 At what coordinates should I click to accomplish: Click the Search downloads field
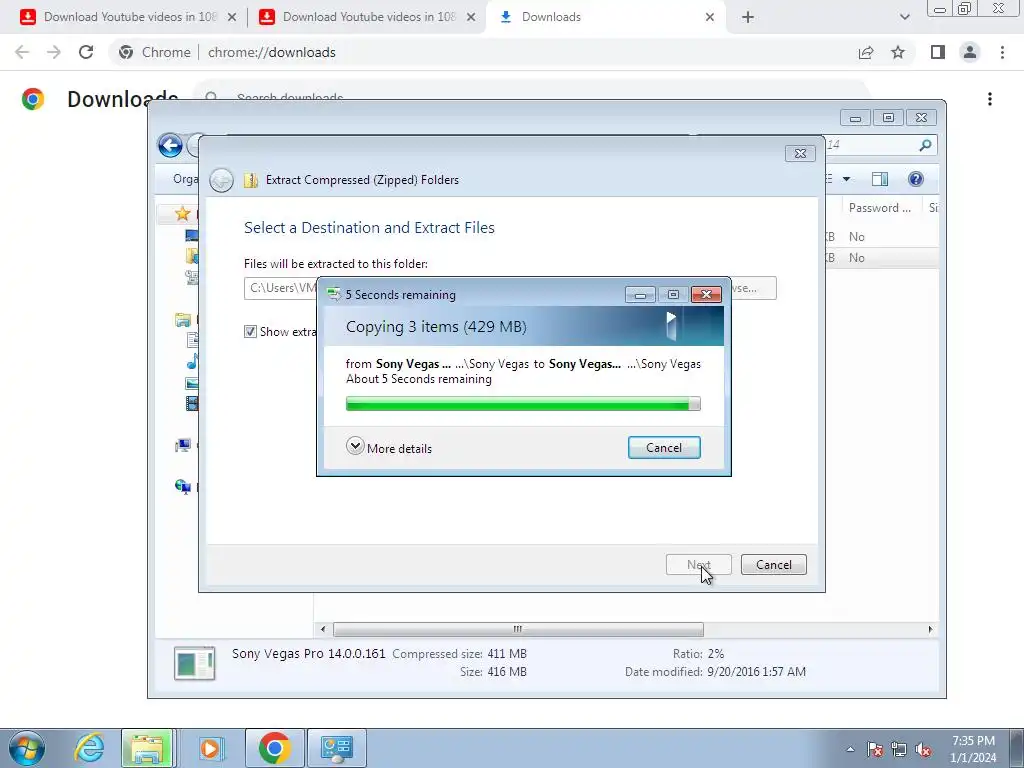pos(532,91)
